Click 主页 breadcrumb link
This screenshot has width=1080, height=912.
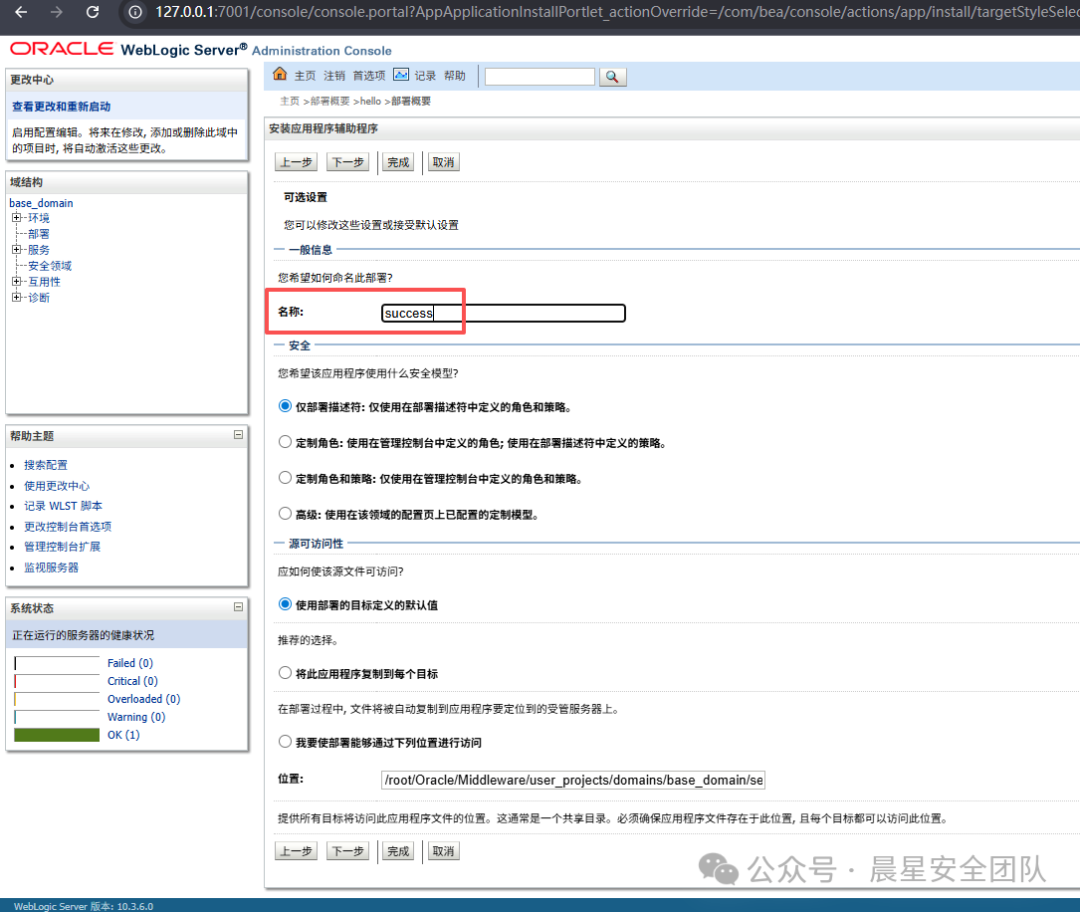pos(290,101)
